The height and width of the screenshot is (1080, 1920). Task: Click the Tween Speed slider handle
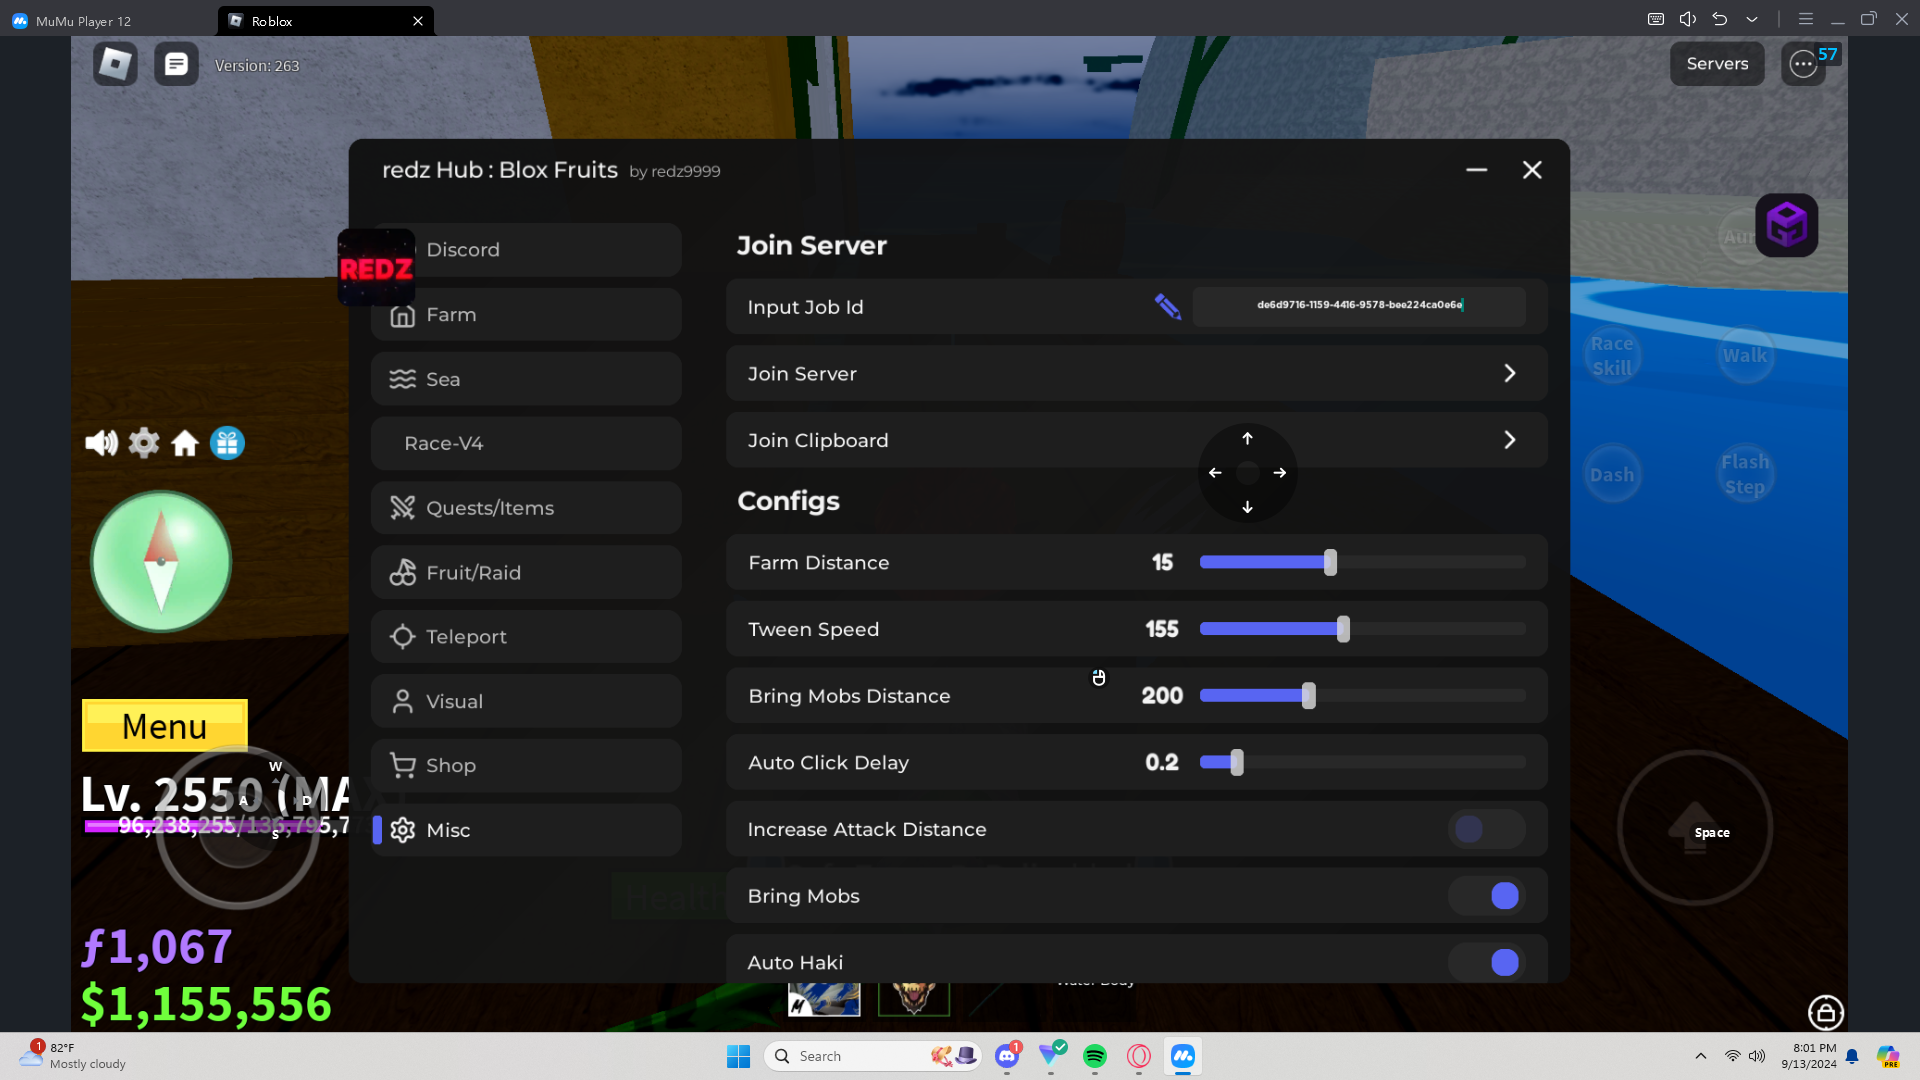pos(1343,629)
